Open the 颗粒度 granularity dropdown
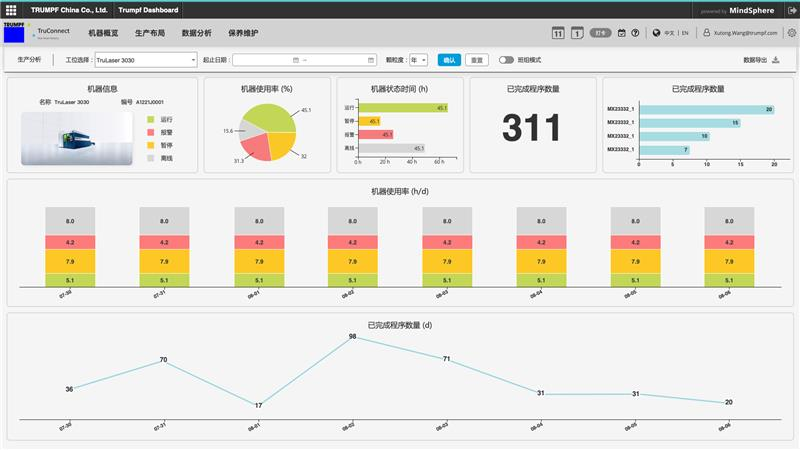800x450 pixels. [418, 60]
